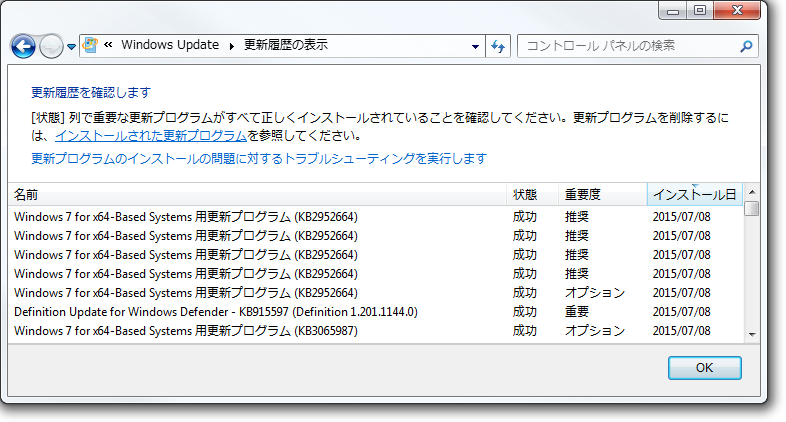Screen dimensions: 786x422
Task: Click the search magnifier icon
Action: [x=745, y=46]
